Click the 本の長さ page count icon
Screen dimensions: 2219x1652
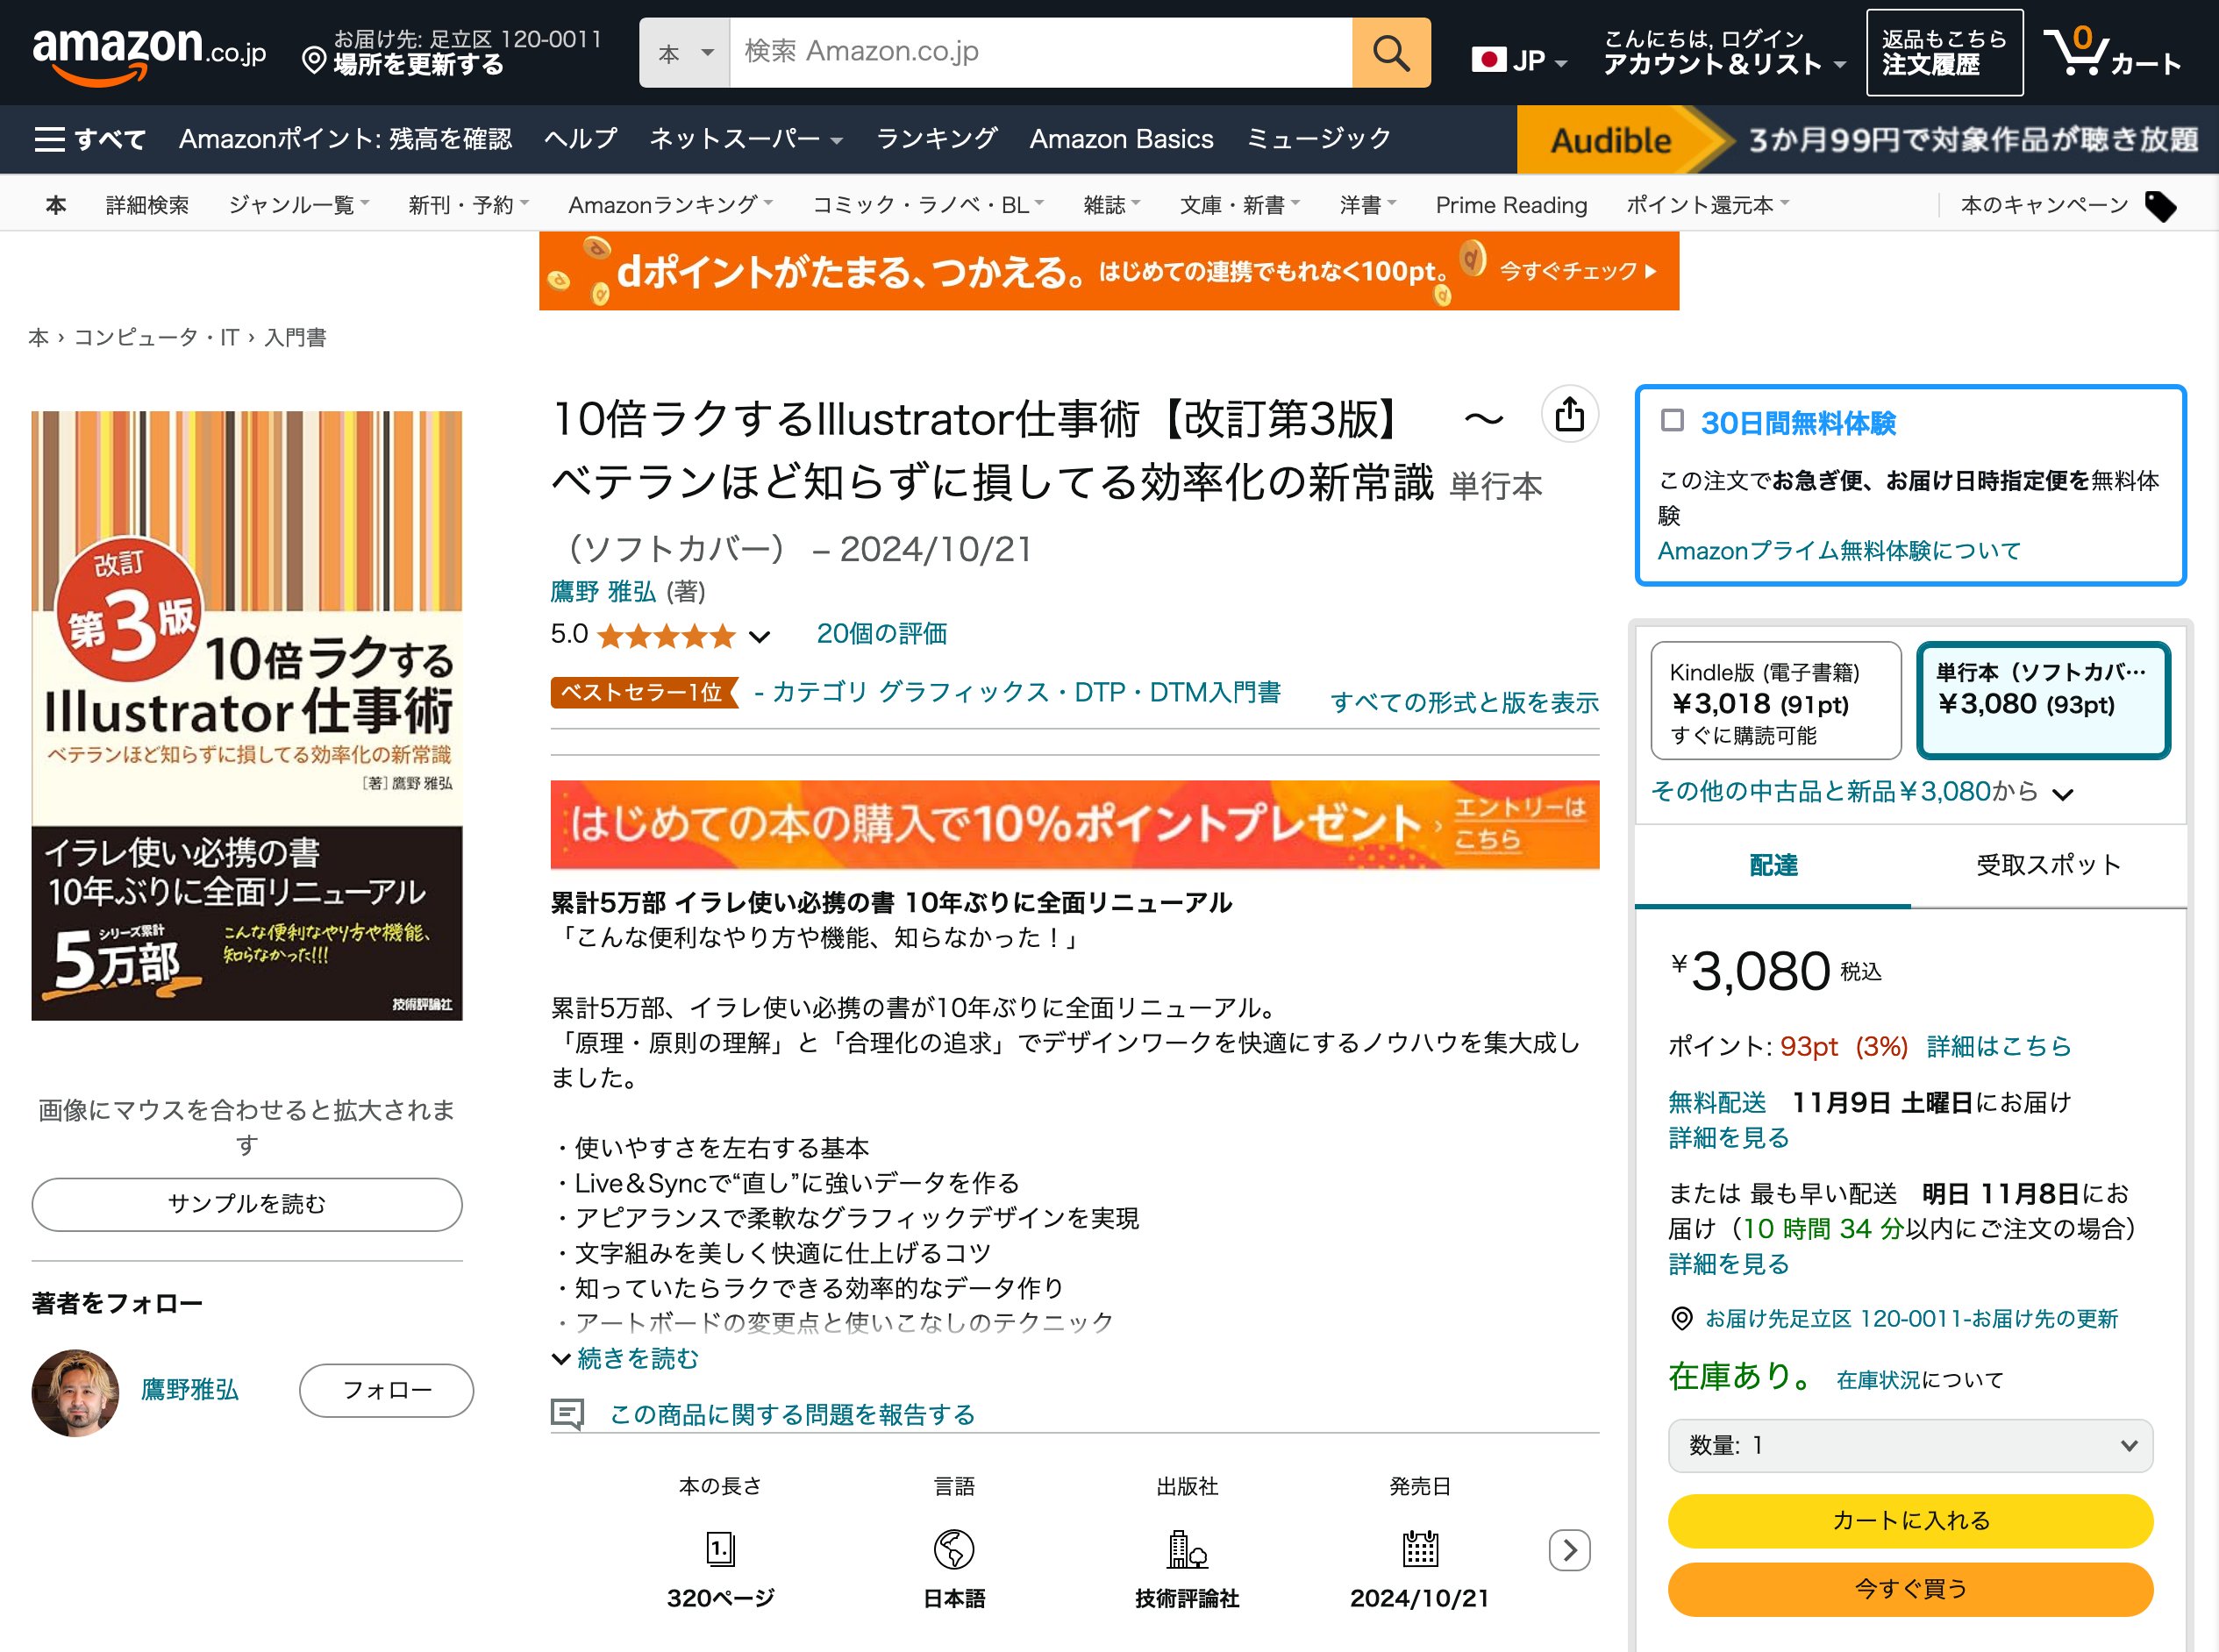point(720,1549)
